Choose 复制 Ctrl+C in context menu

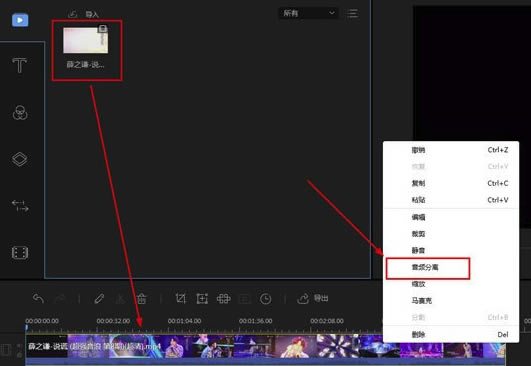pyautogui.click(x=451, y=183)
